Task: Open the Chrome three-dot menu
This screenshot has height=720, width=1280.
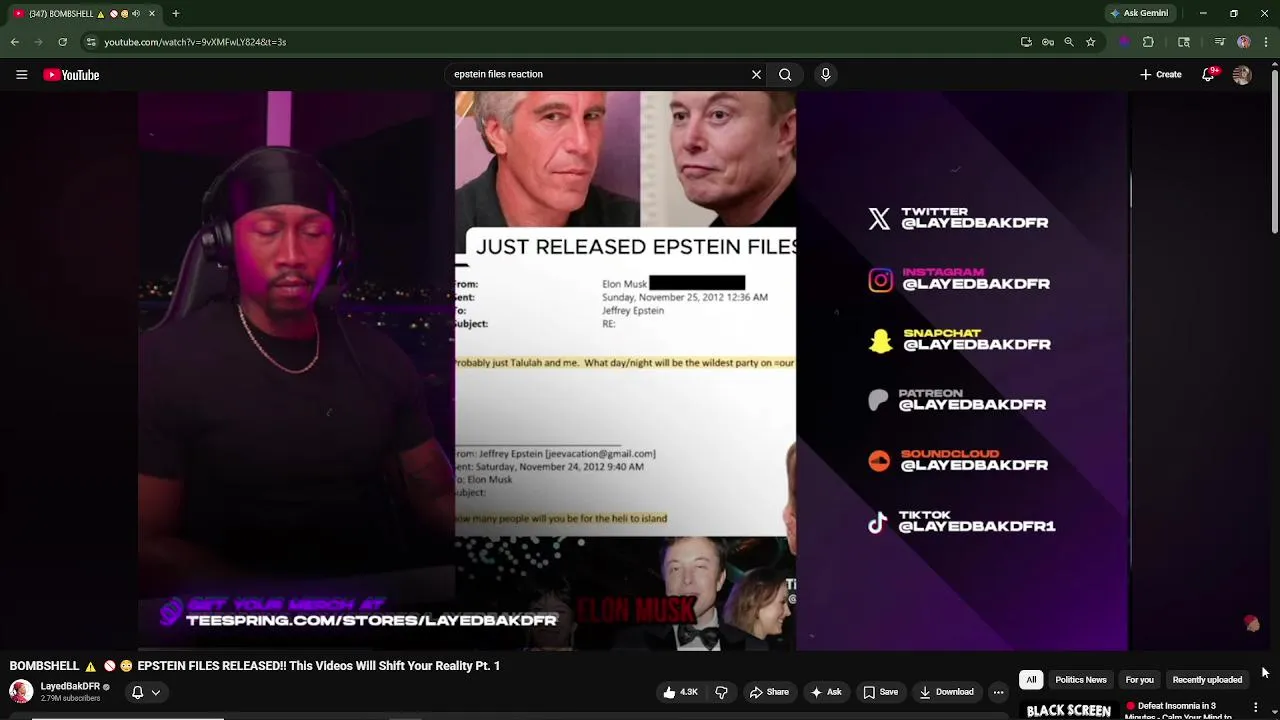Action: coord(1266,42)
